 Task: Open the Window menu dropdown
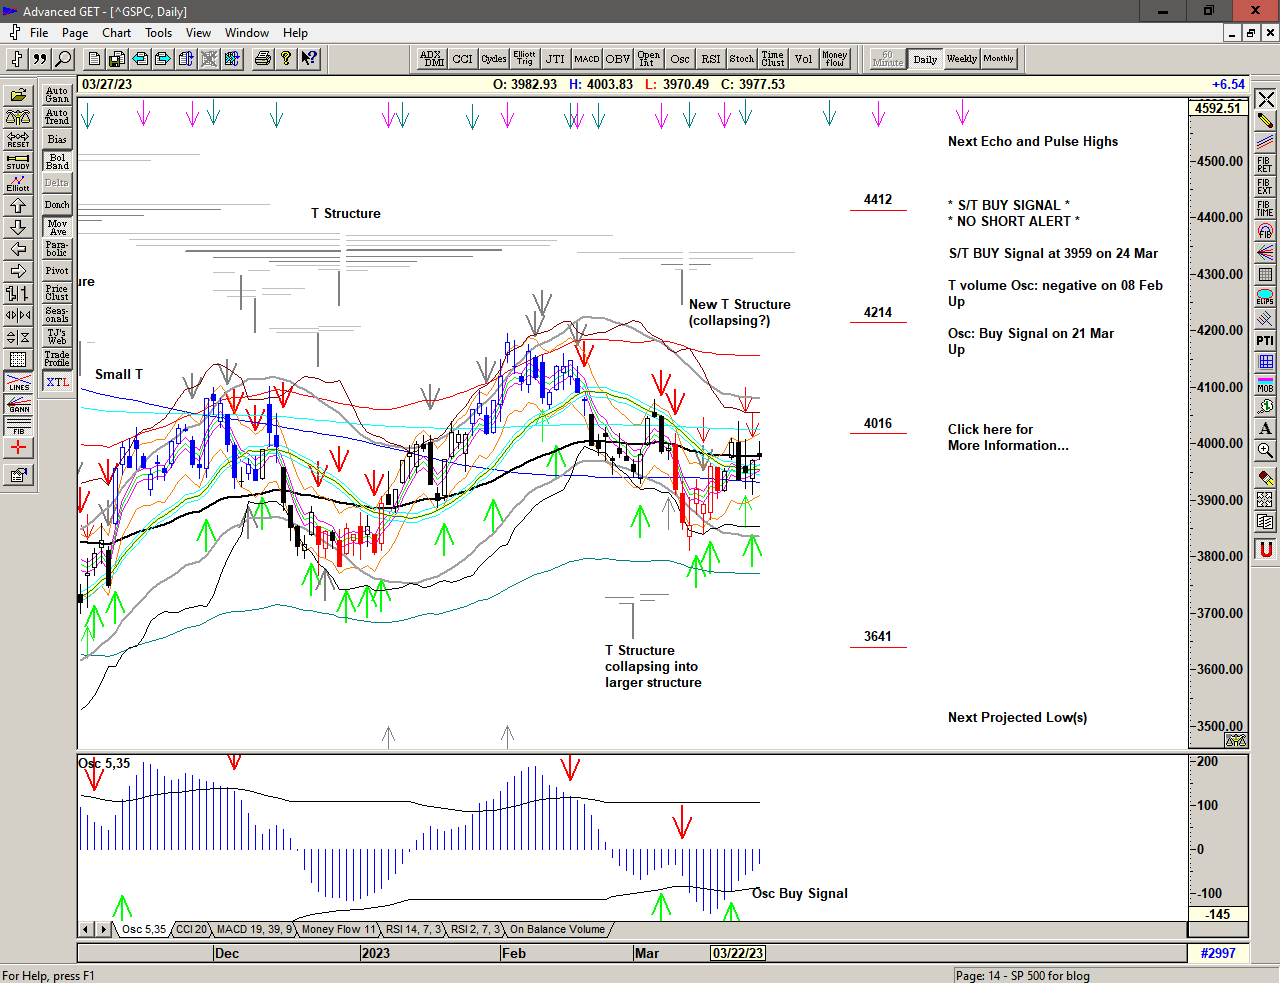(x=246, y=33)
